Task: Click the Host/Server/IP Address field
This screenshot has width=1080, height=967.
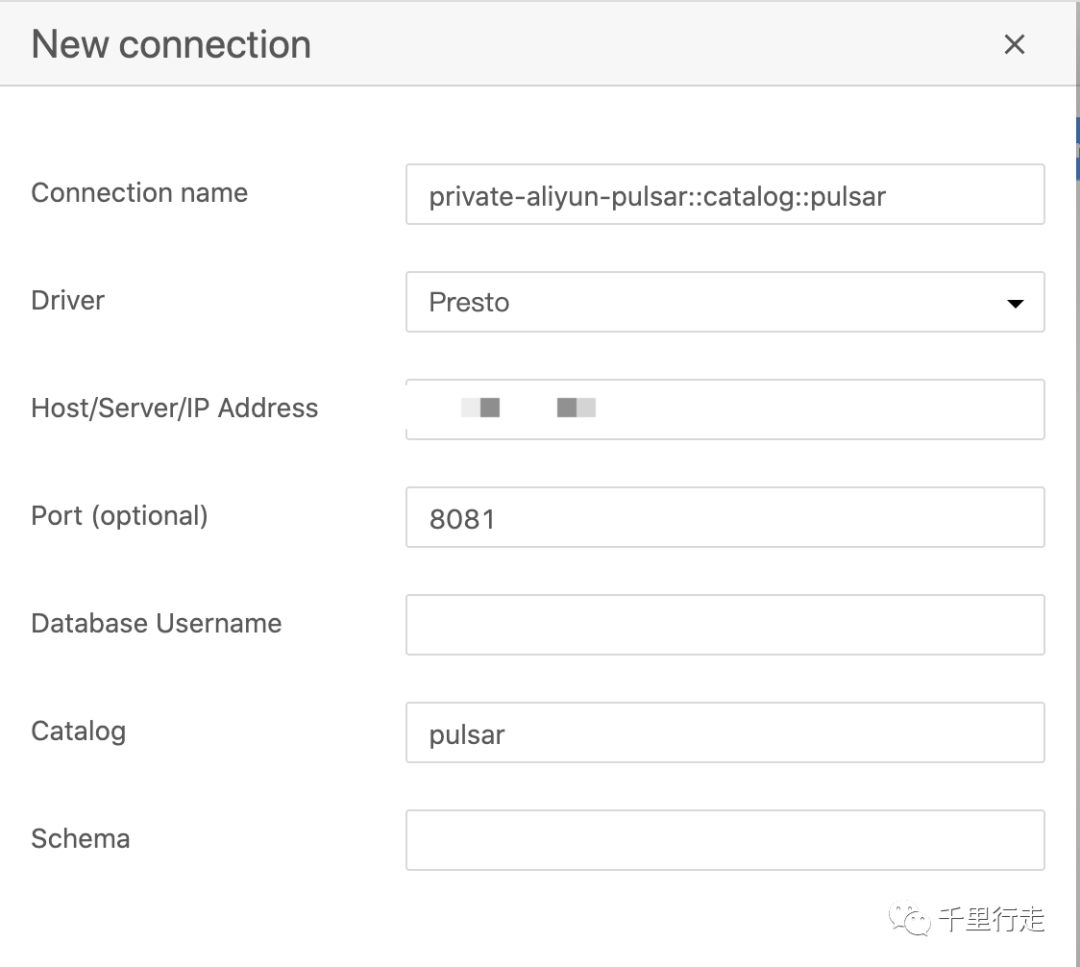Action: [725, 409]
